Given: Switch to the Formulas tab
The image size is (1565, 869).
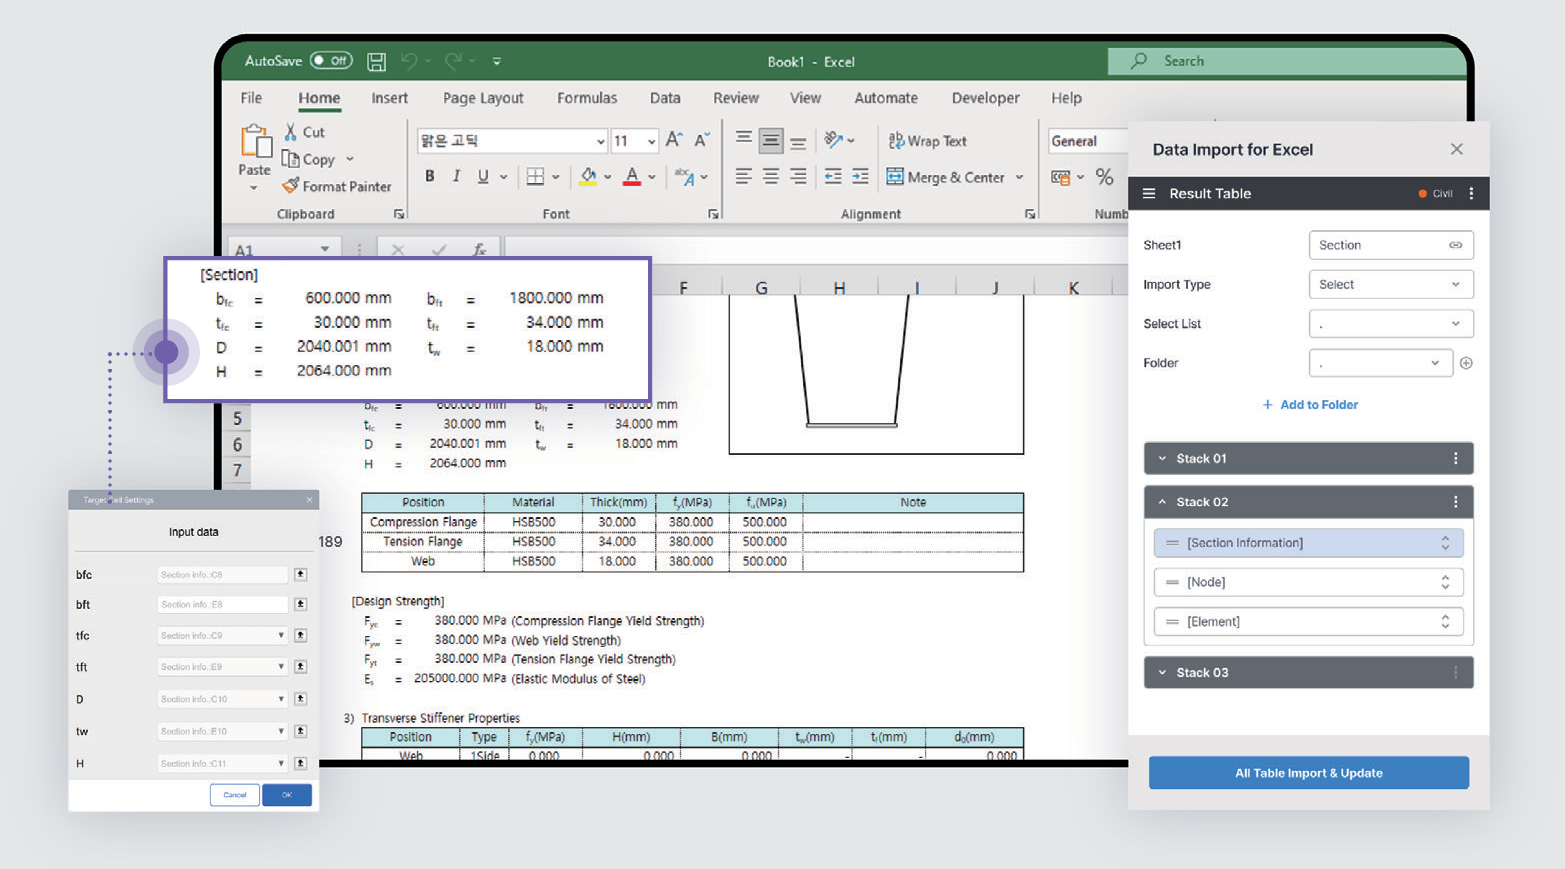Looking at the screenshot, I should (x=587, y=98).
